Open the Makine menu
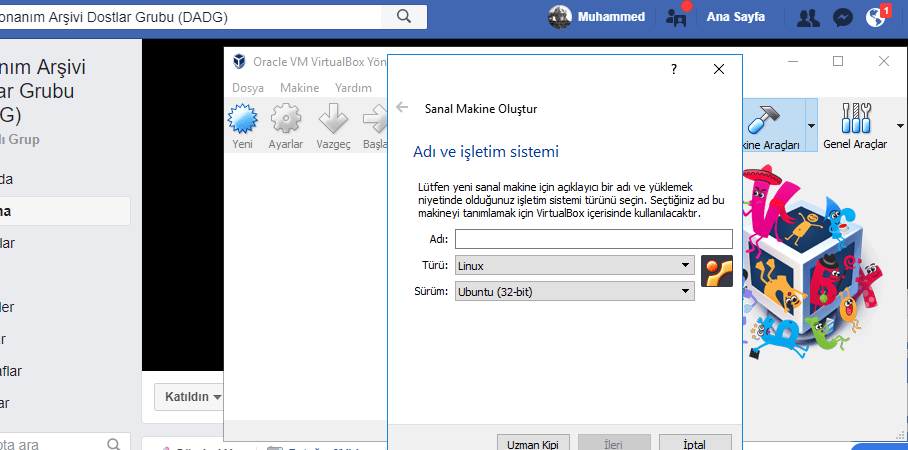The width and height of the screenshot is (908, 450). 299,88
